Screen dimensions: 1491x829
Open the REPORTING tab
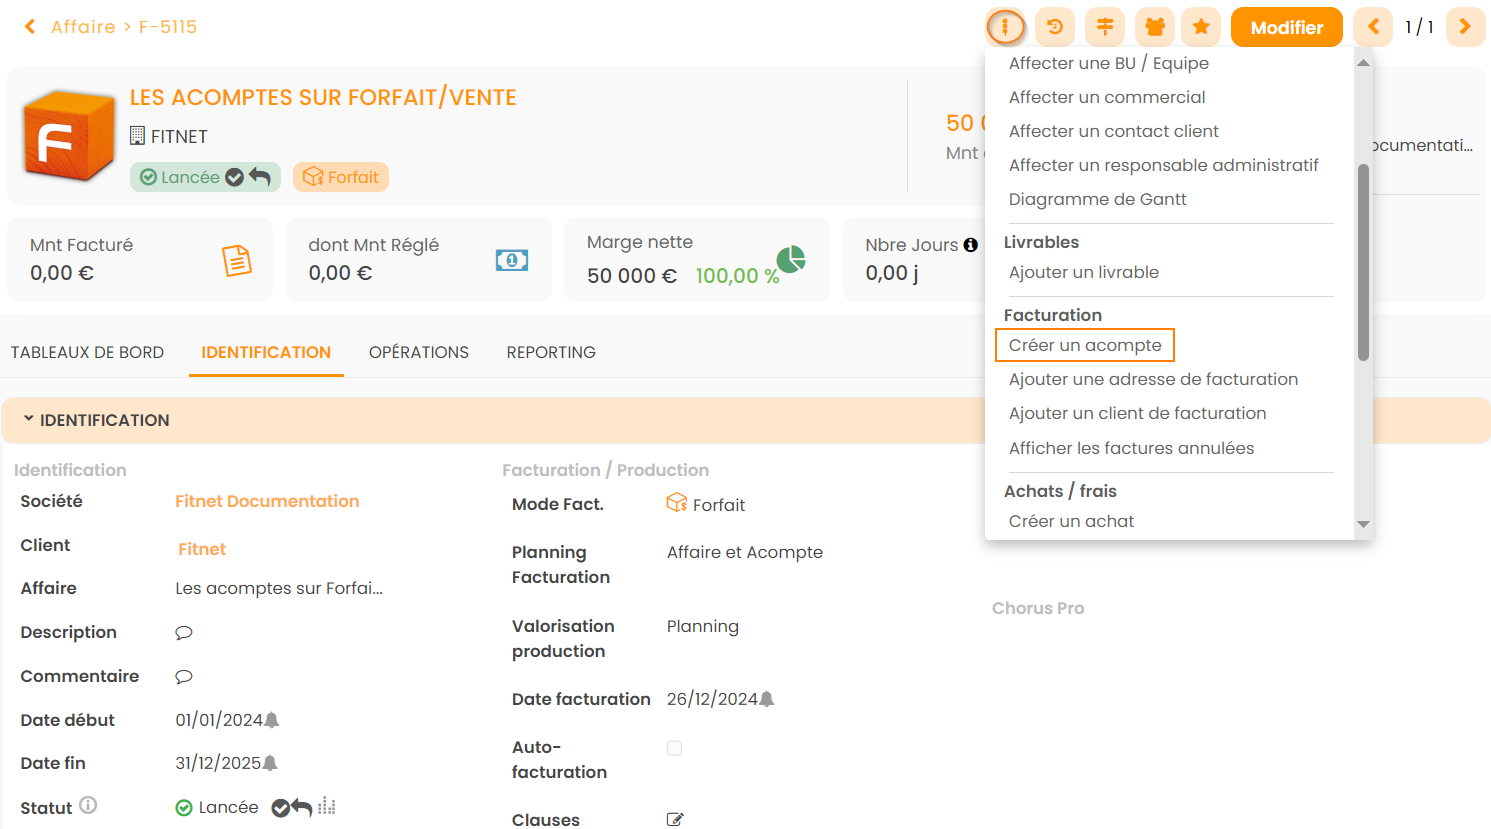[x=551, y=352]
